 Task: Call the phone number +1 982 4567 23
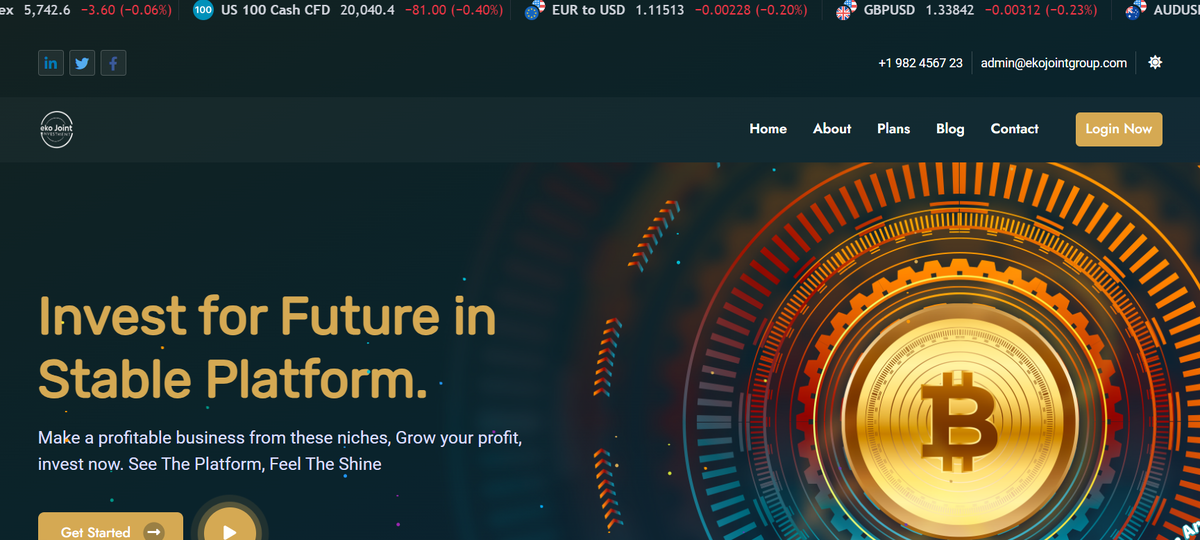(920, 63)
